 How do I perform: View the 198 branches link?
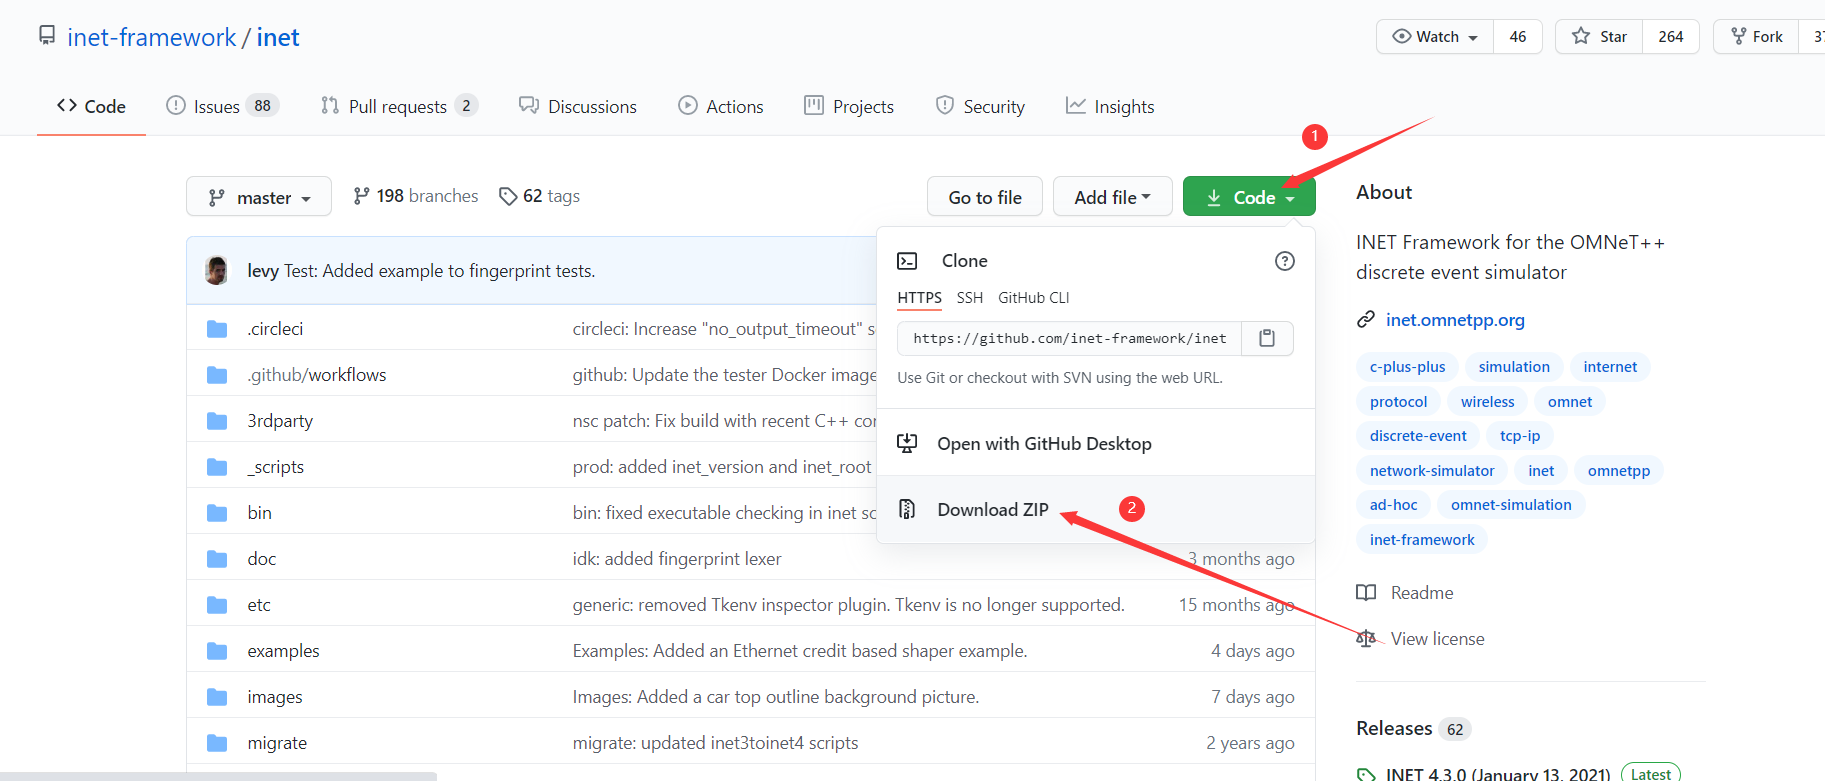coord(416,196)
